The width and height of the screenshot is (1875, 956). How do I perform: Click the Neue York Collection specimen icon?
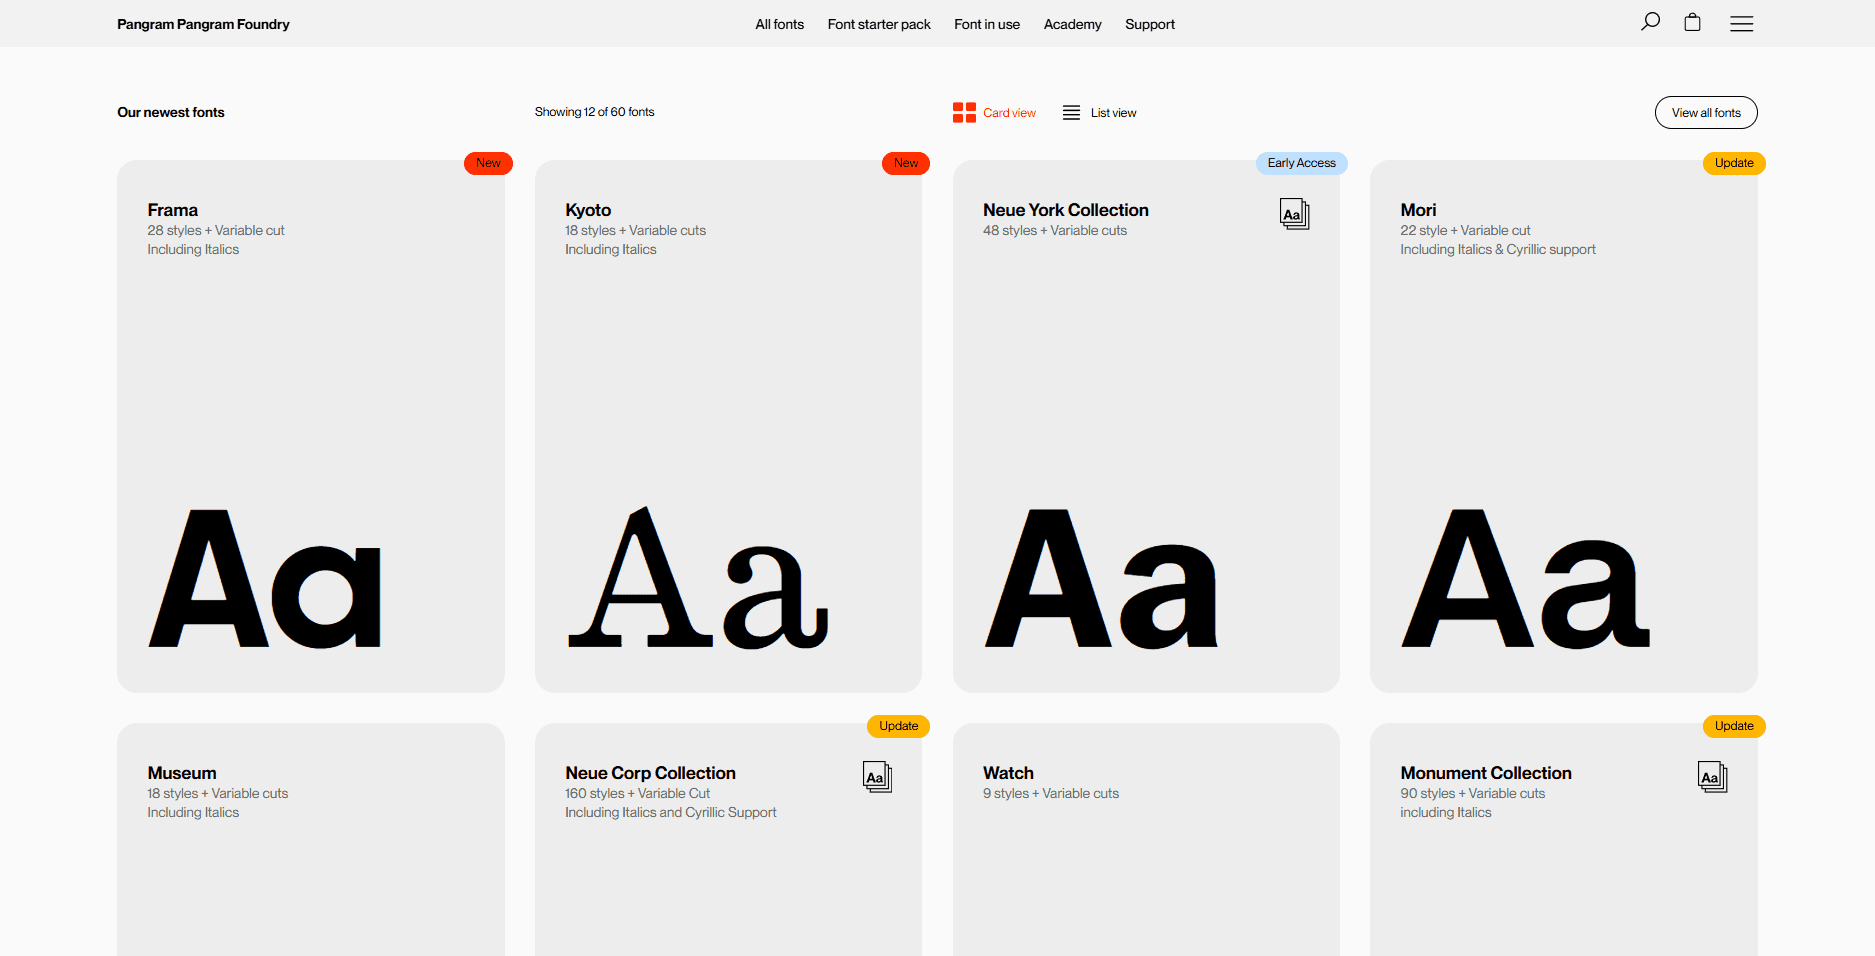[x=1294, y=214]
